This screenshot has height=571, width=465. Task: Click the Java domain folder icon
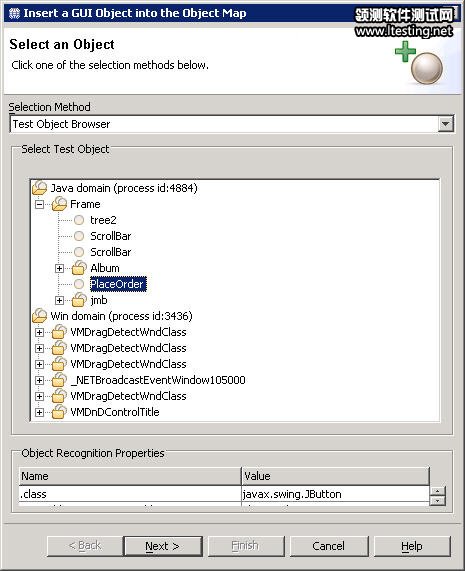pyautogui.click(x=39, y=188)
